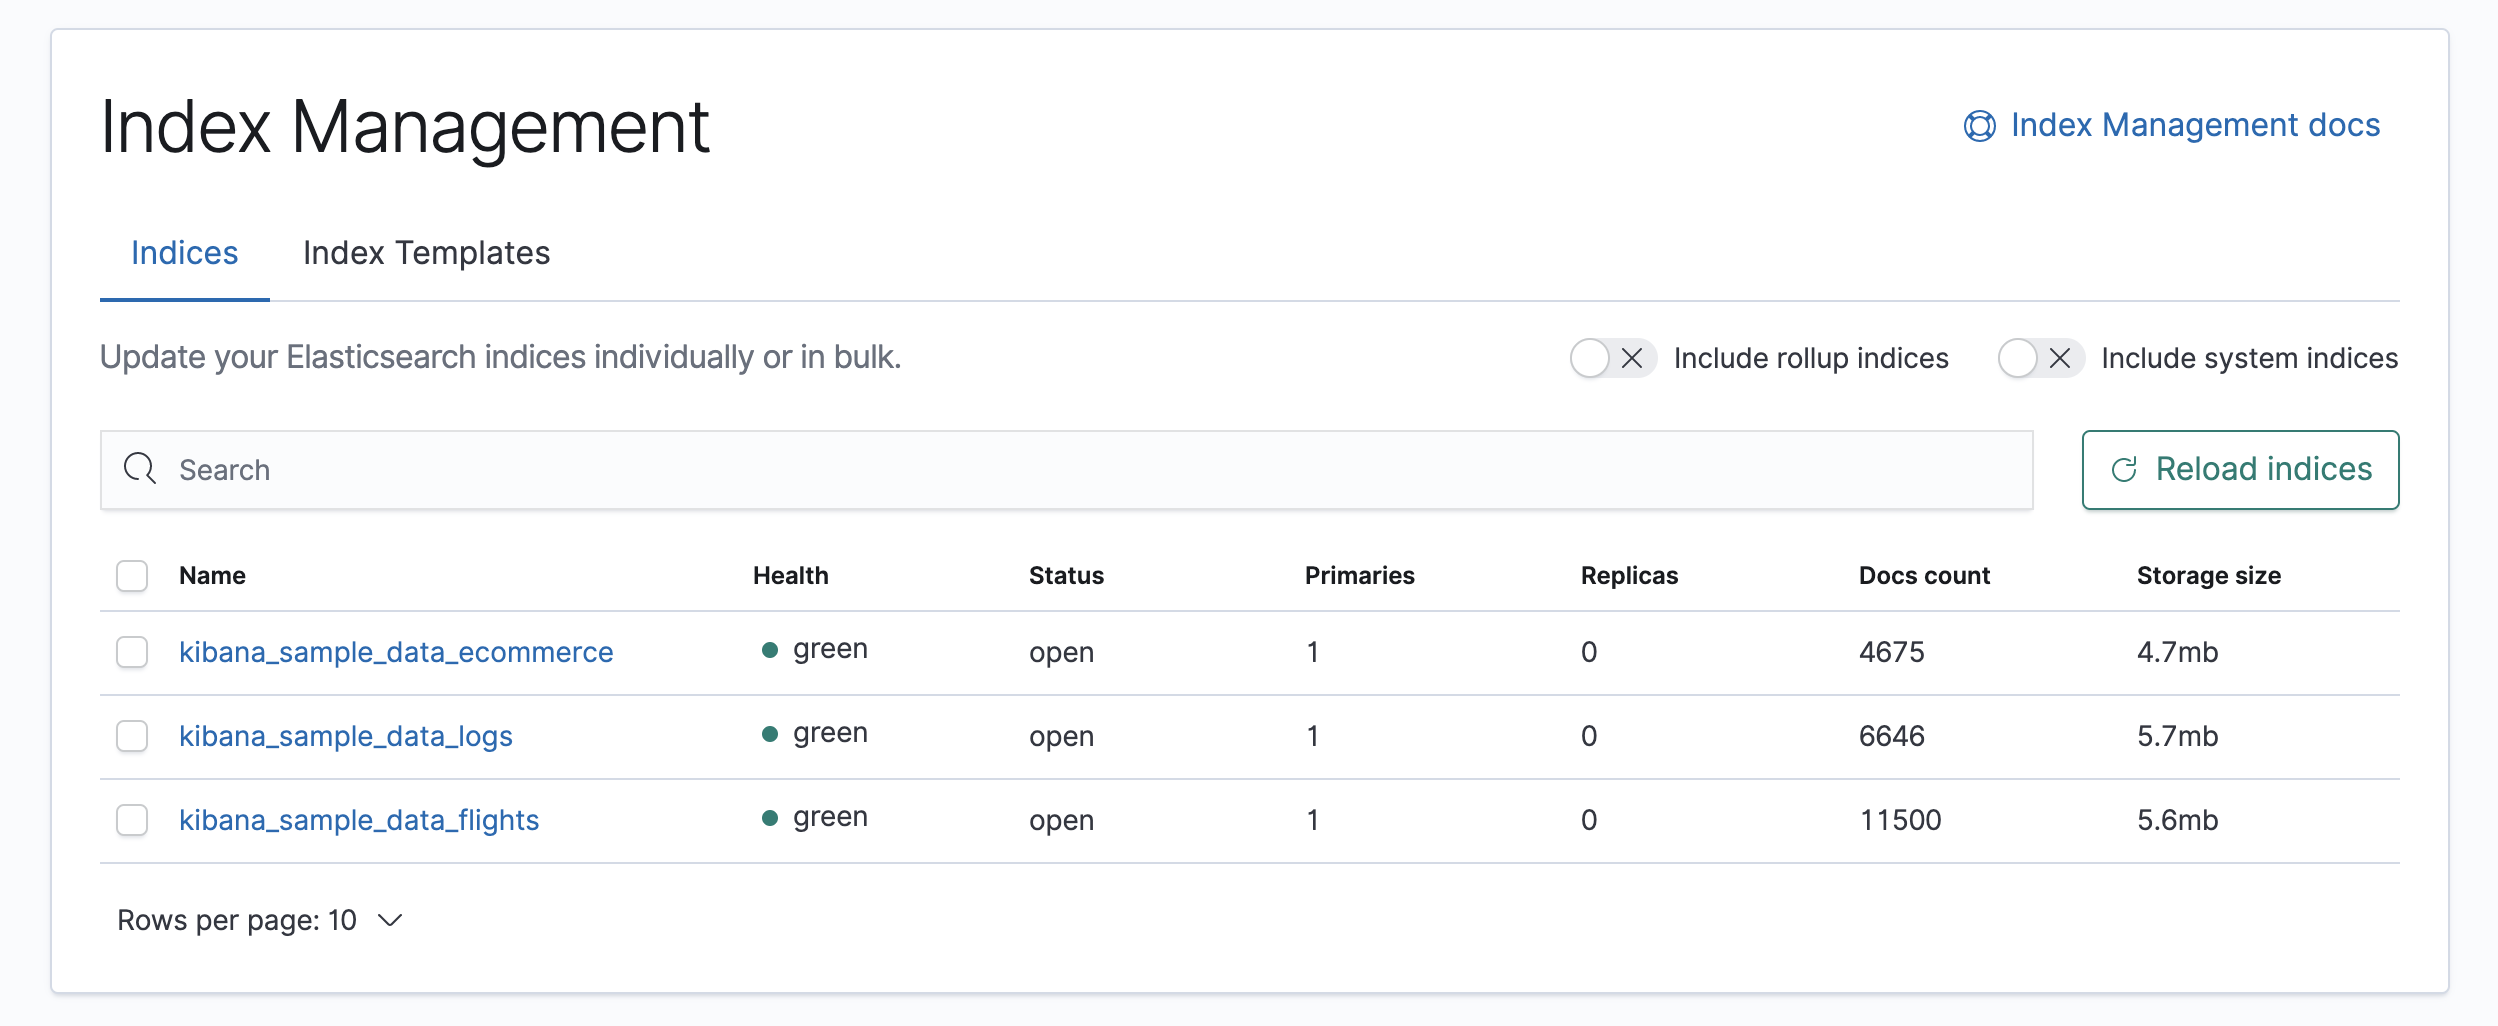
Task: Switch to Index Templates tab
Action: point(426,254)
